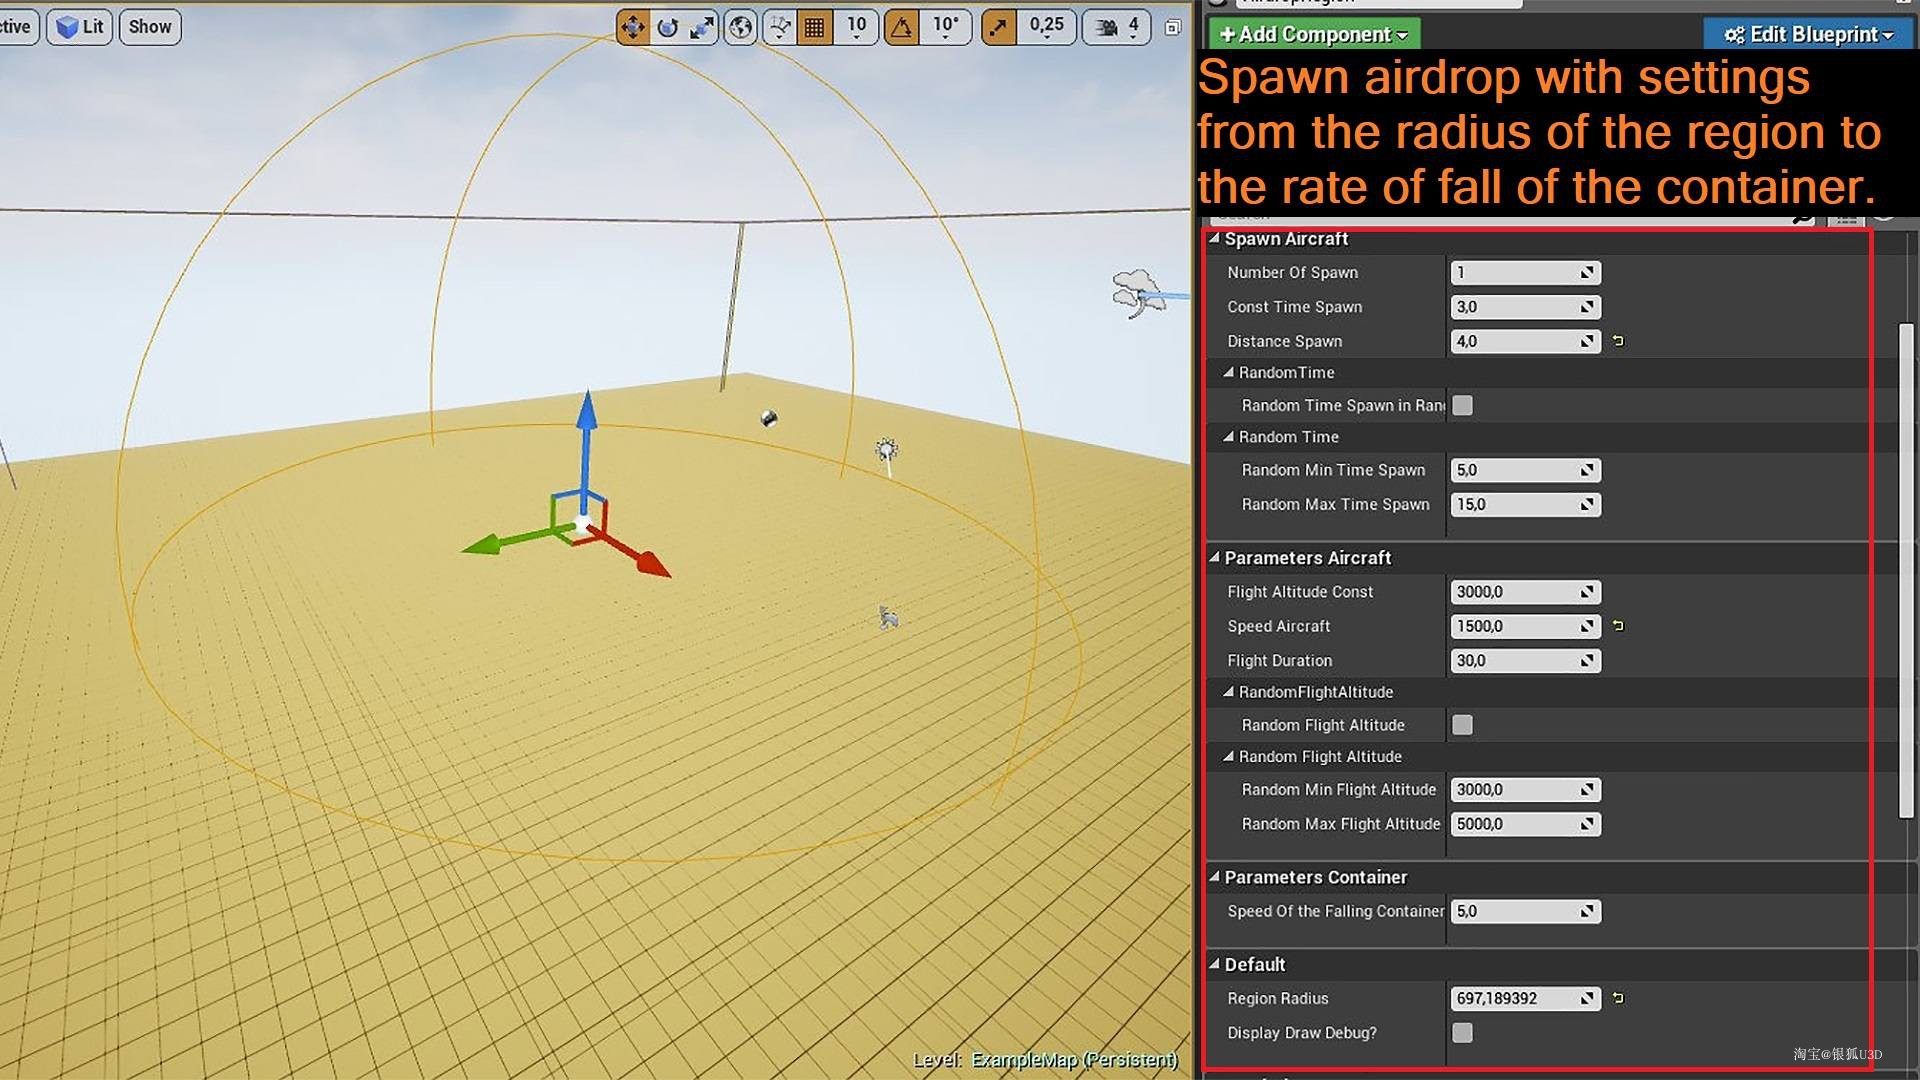
Task: Enable the Random Flight Altitude checkbox
Action: (1462, 724)
